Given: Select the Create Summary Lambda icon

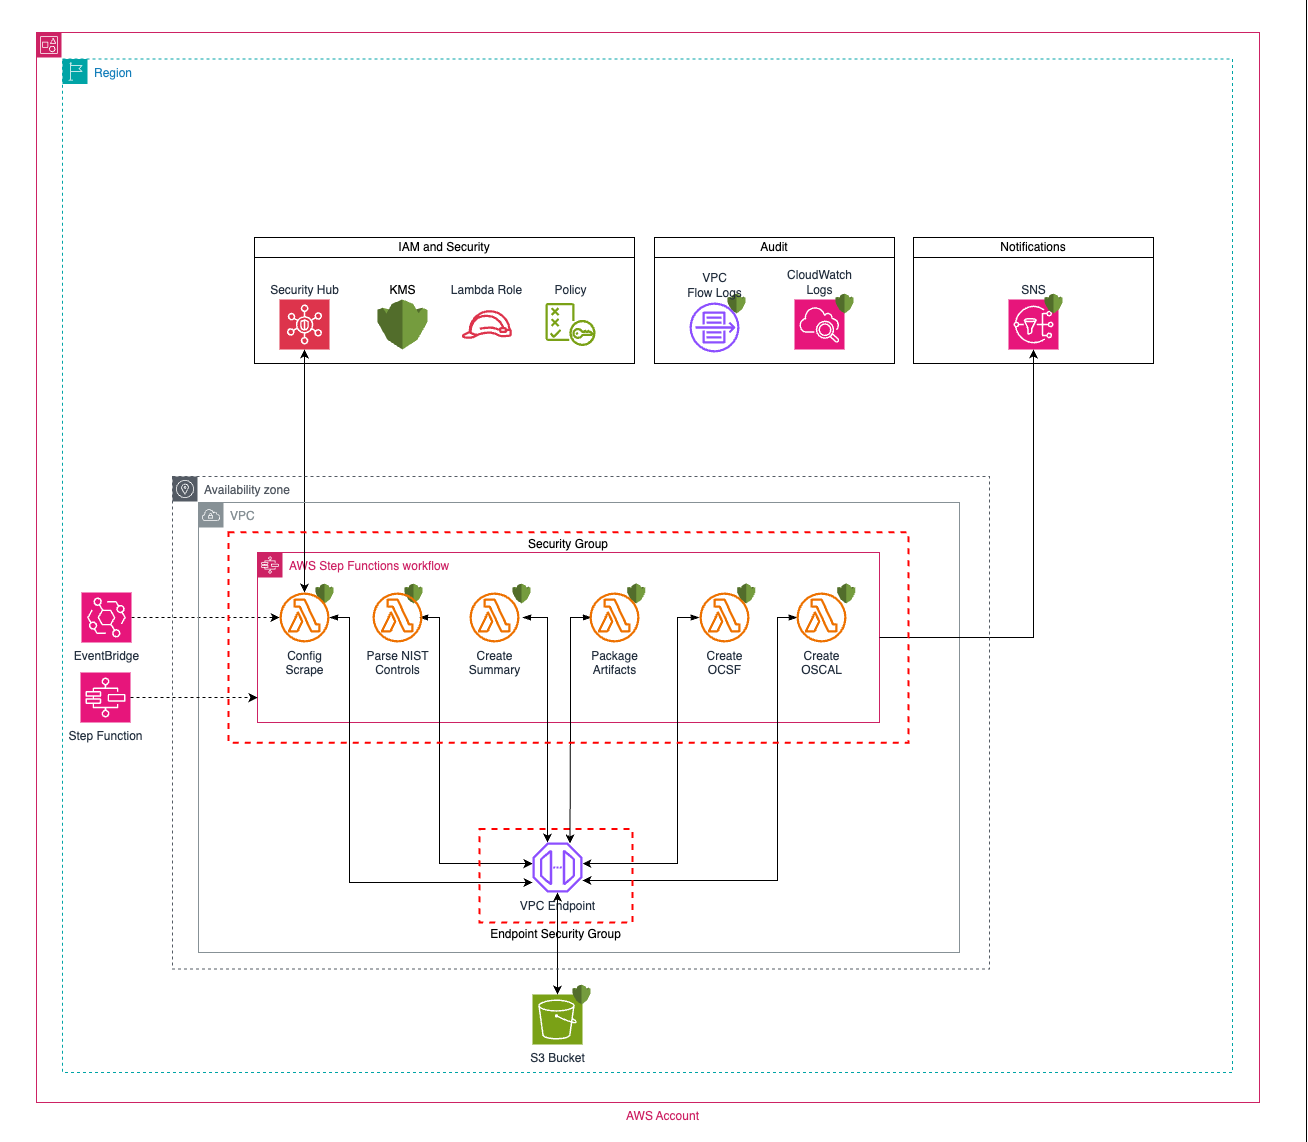Looking at the screenshot, I should (x=494, y=618).
